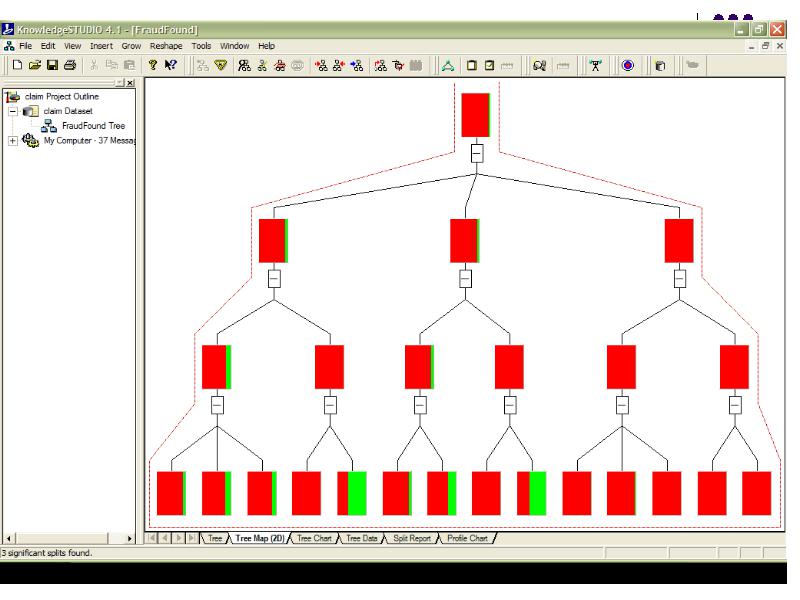This screenshot has width=800, height=600.
Task: Open Help with yellow question mark icon
Action: coord(152,65)
